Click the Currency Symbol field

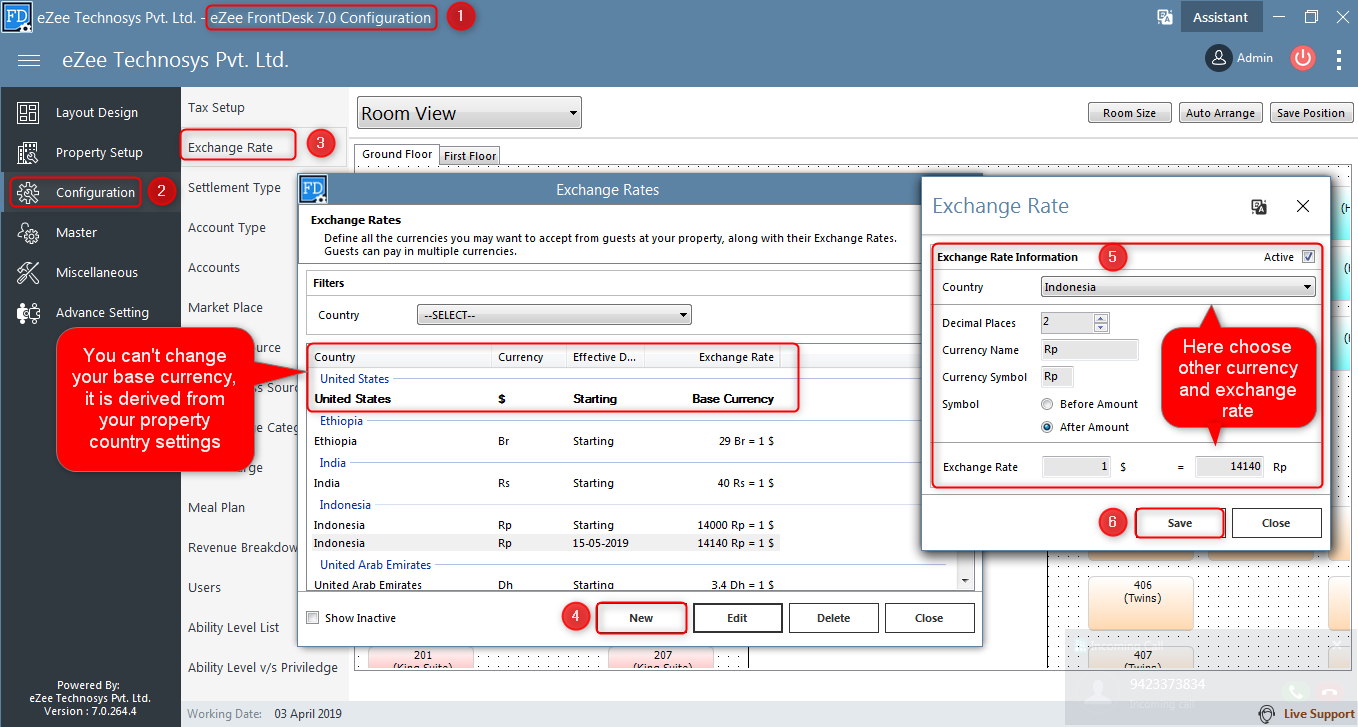coord(1057,377)
